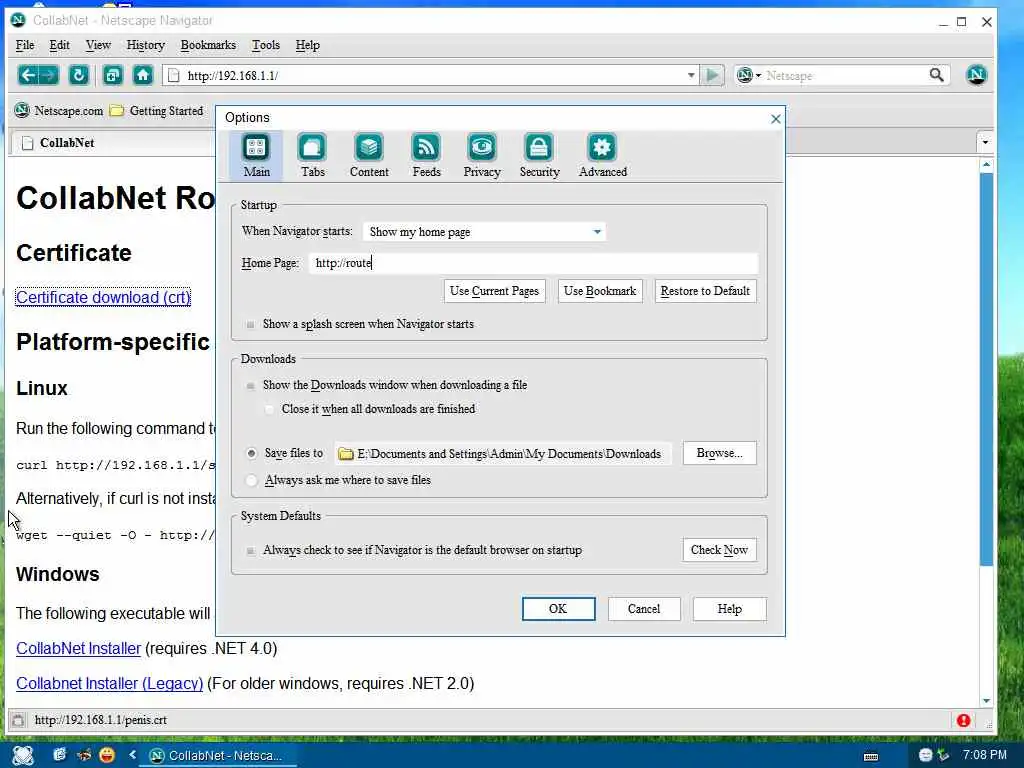Click the Help button in Options dialog
The height and width of the screenshot is (768, 1024).
729,609
